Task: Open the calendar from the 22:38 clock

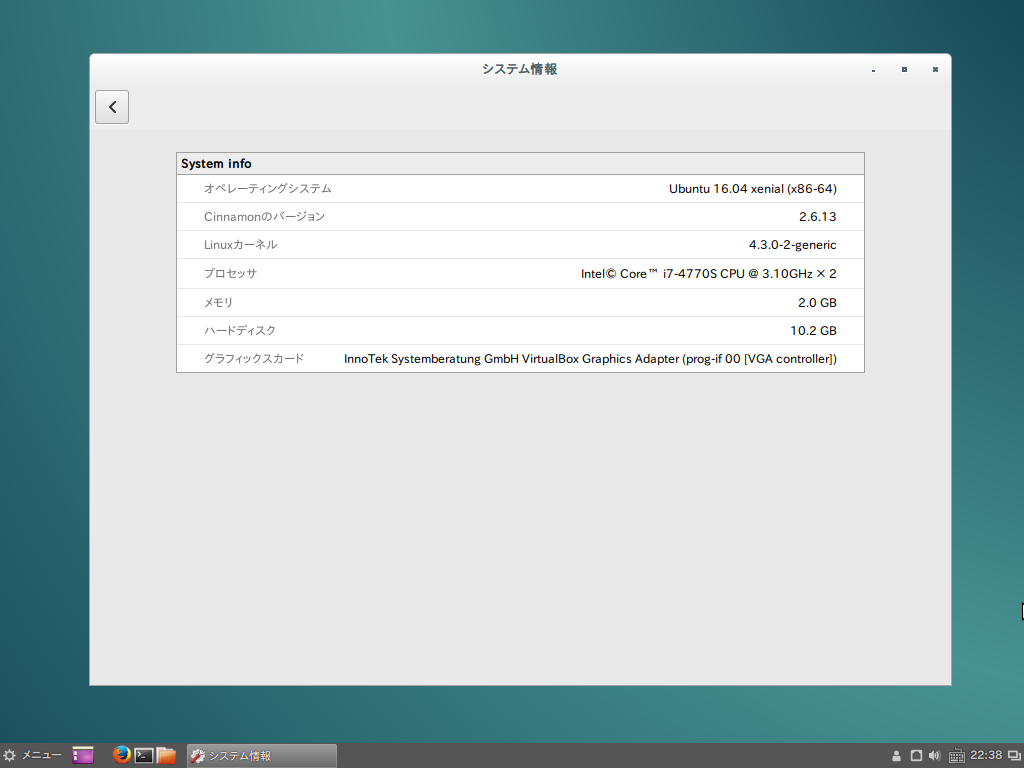Action: tap(986, 755)
